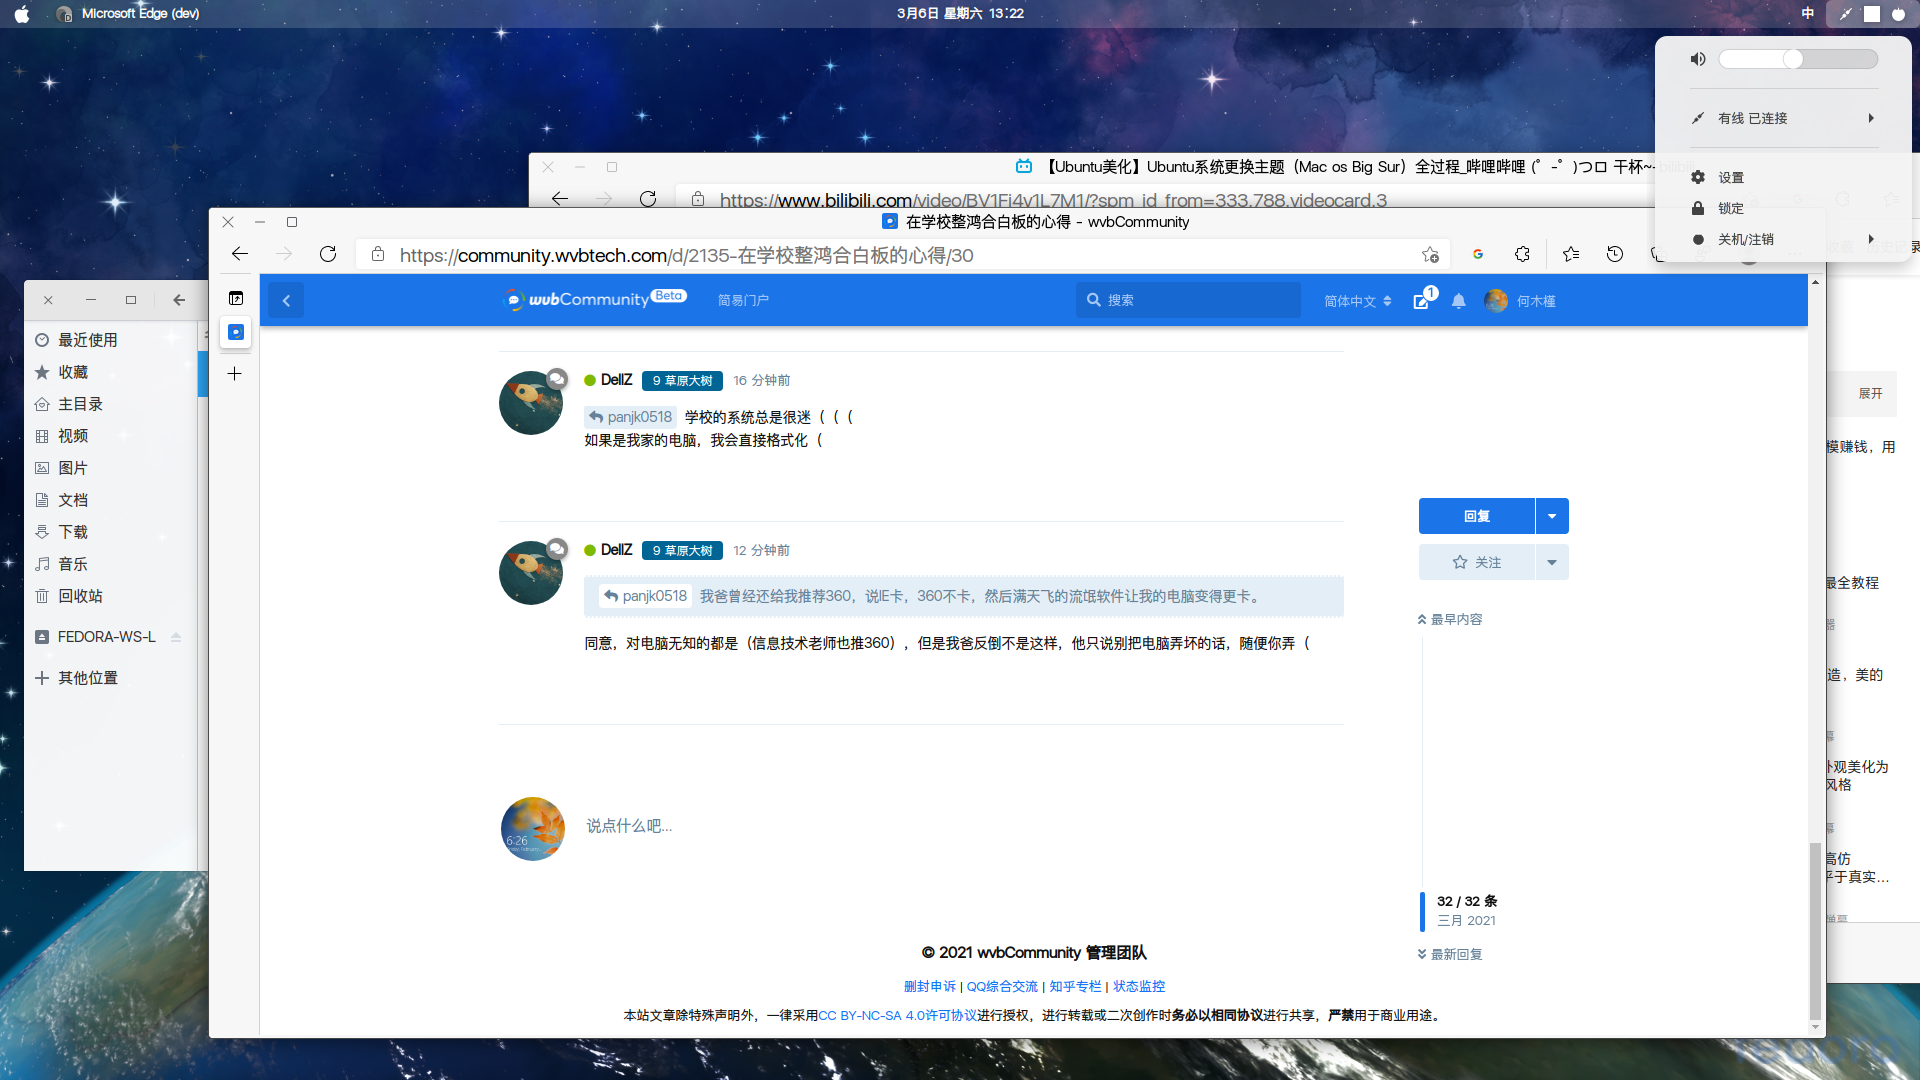
Task: Click the notifications bell icon
Action: [1458, 301]
